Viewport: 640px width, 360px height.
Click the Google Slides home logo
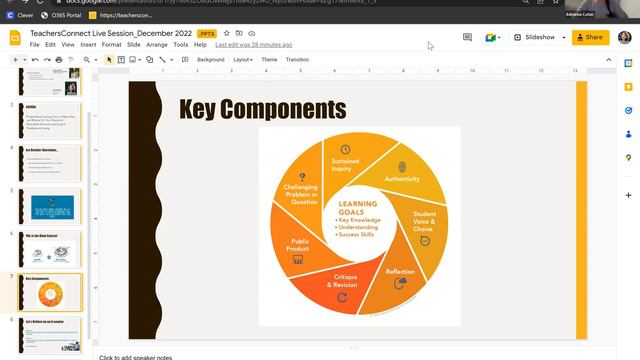click(x=15, y=38)
